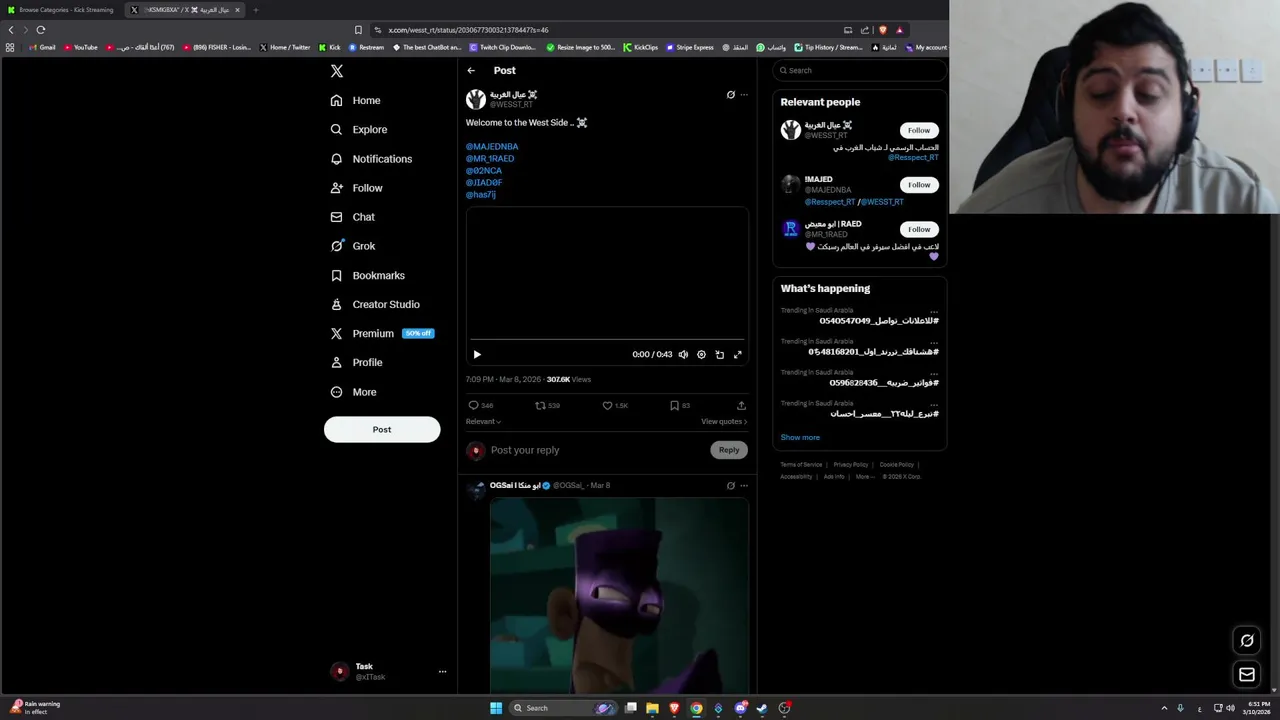Open replies via the comment icon
This screenshot has width=1280, height=720.
pos(474,405)
